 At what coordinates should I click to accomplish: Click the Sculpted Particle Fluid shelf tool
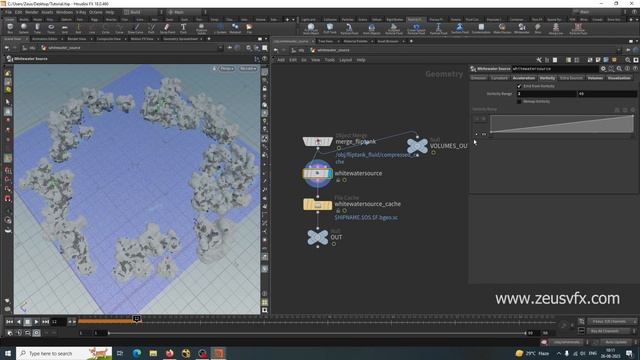pyautogui.click(x=393, y=29)
